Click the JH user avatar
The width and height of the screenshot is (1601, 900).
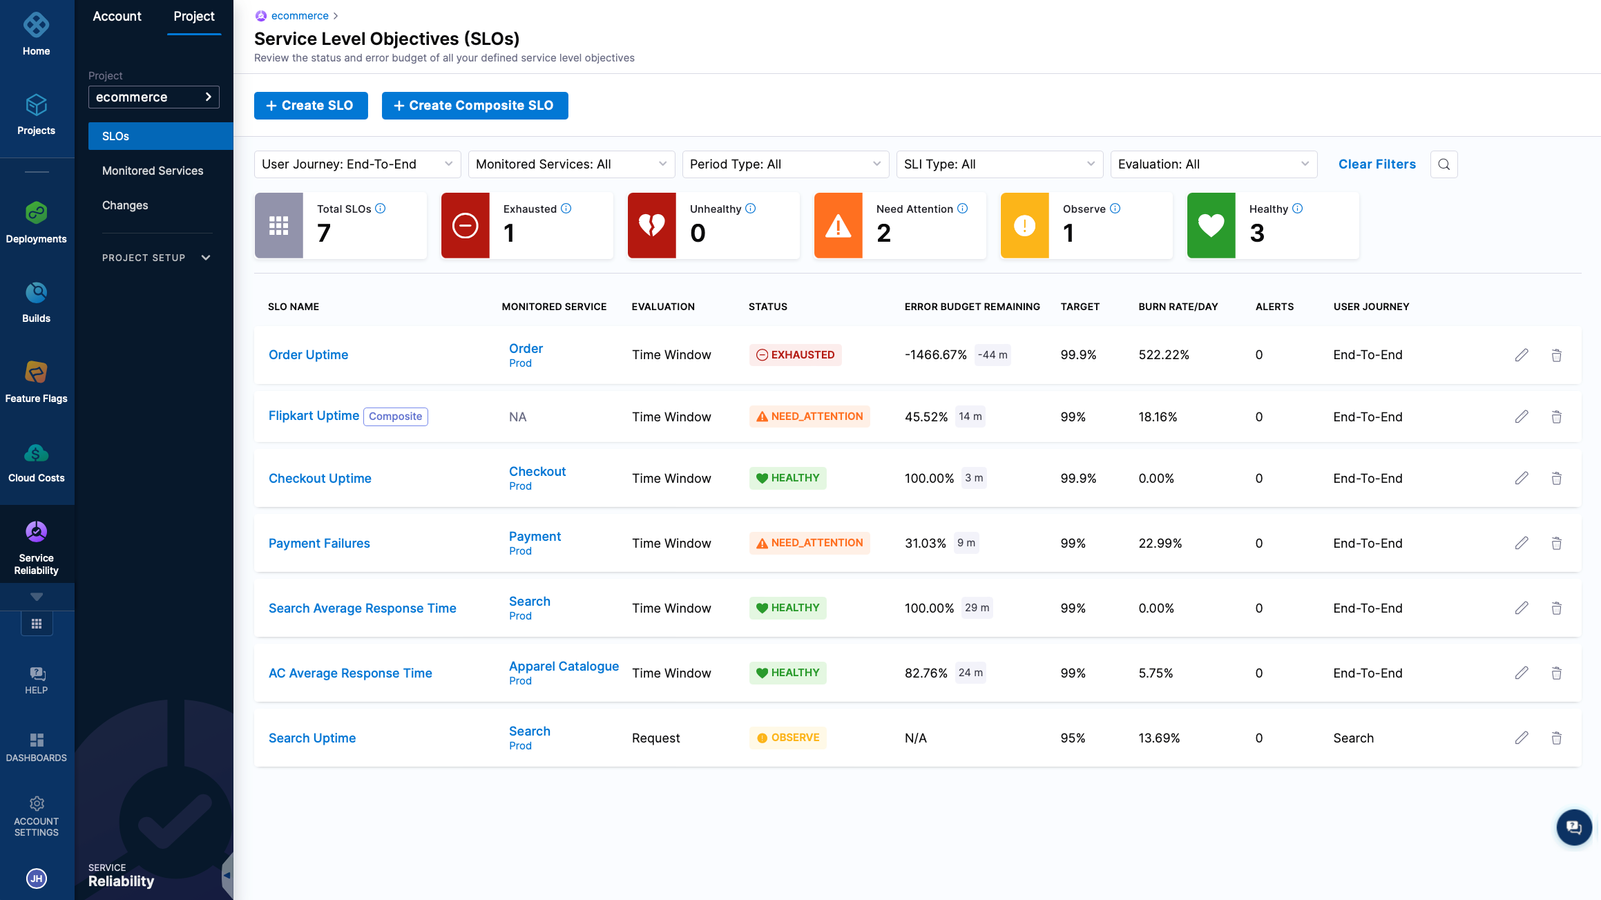point(36,879)
